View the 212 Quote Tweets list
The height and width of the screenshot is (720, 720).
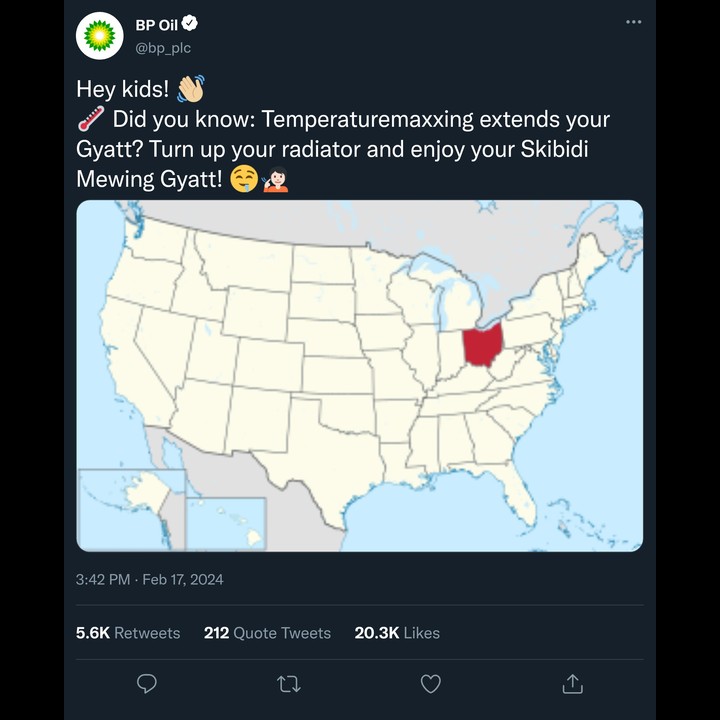coord(267,633)
